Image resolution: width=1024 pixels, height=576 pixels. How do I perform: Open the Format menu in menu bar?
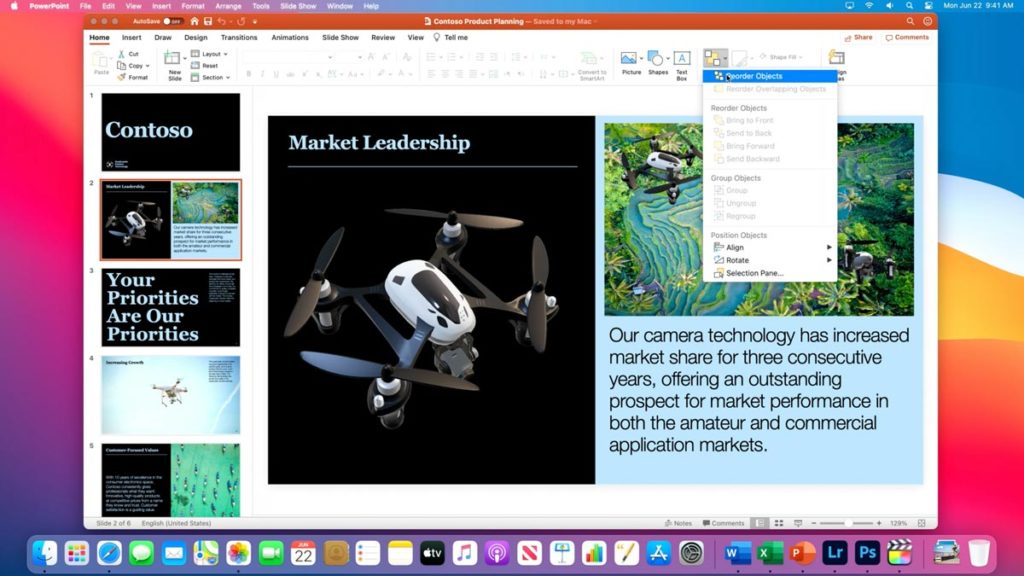193,6
